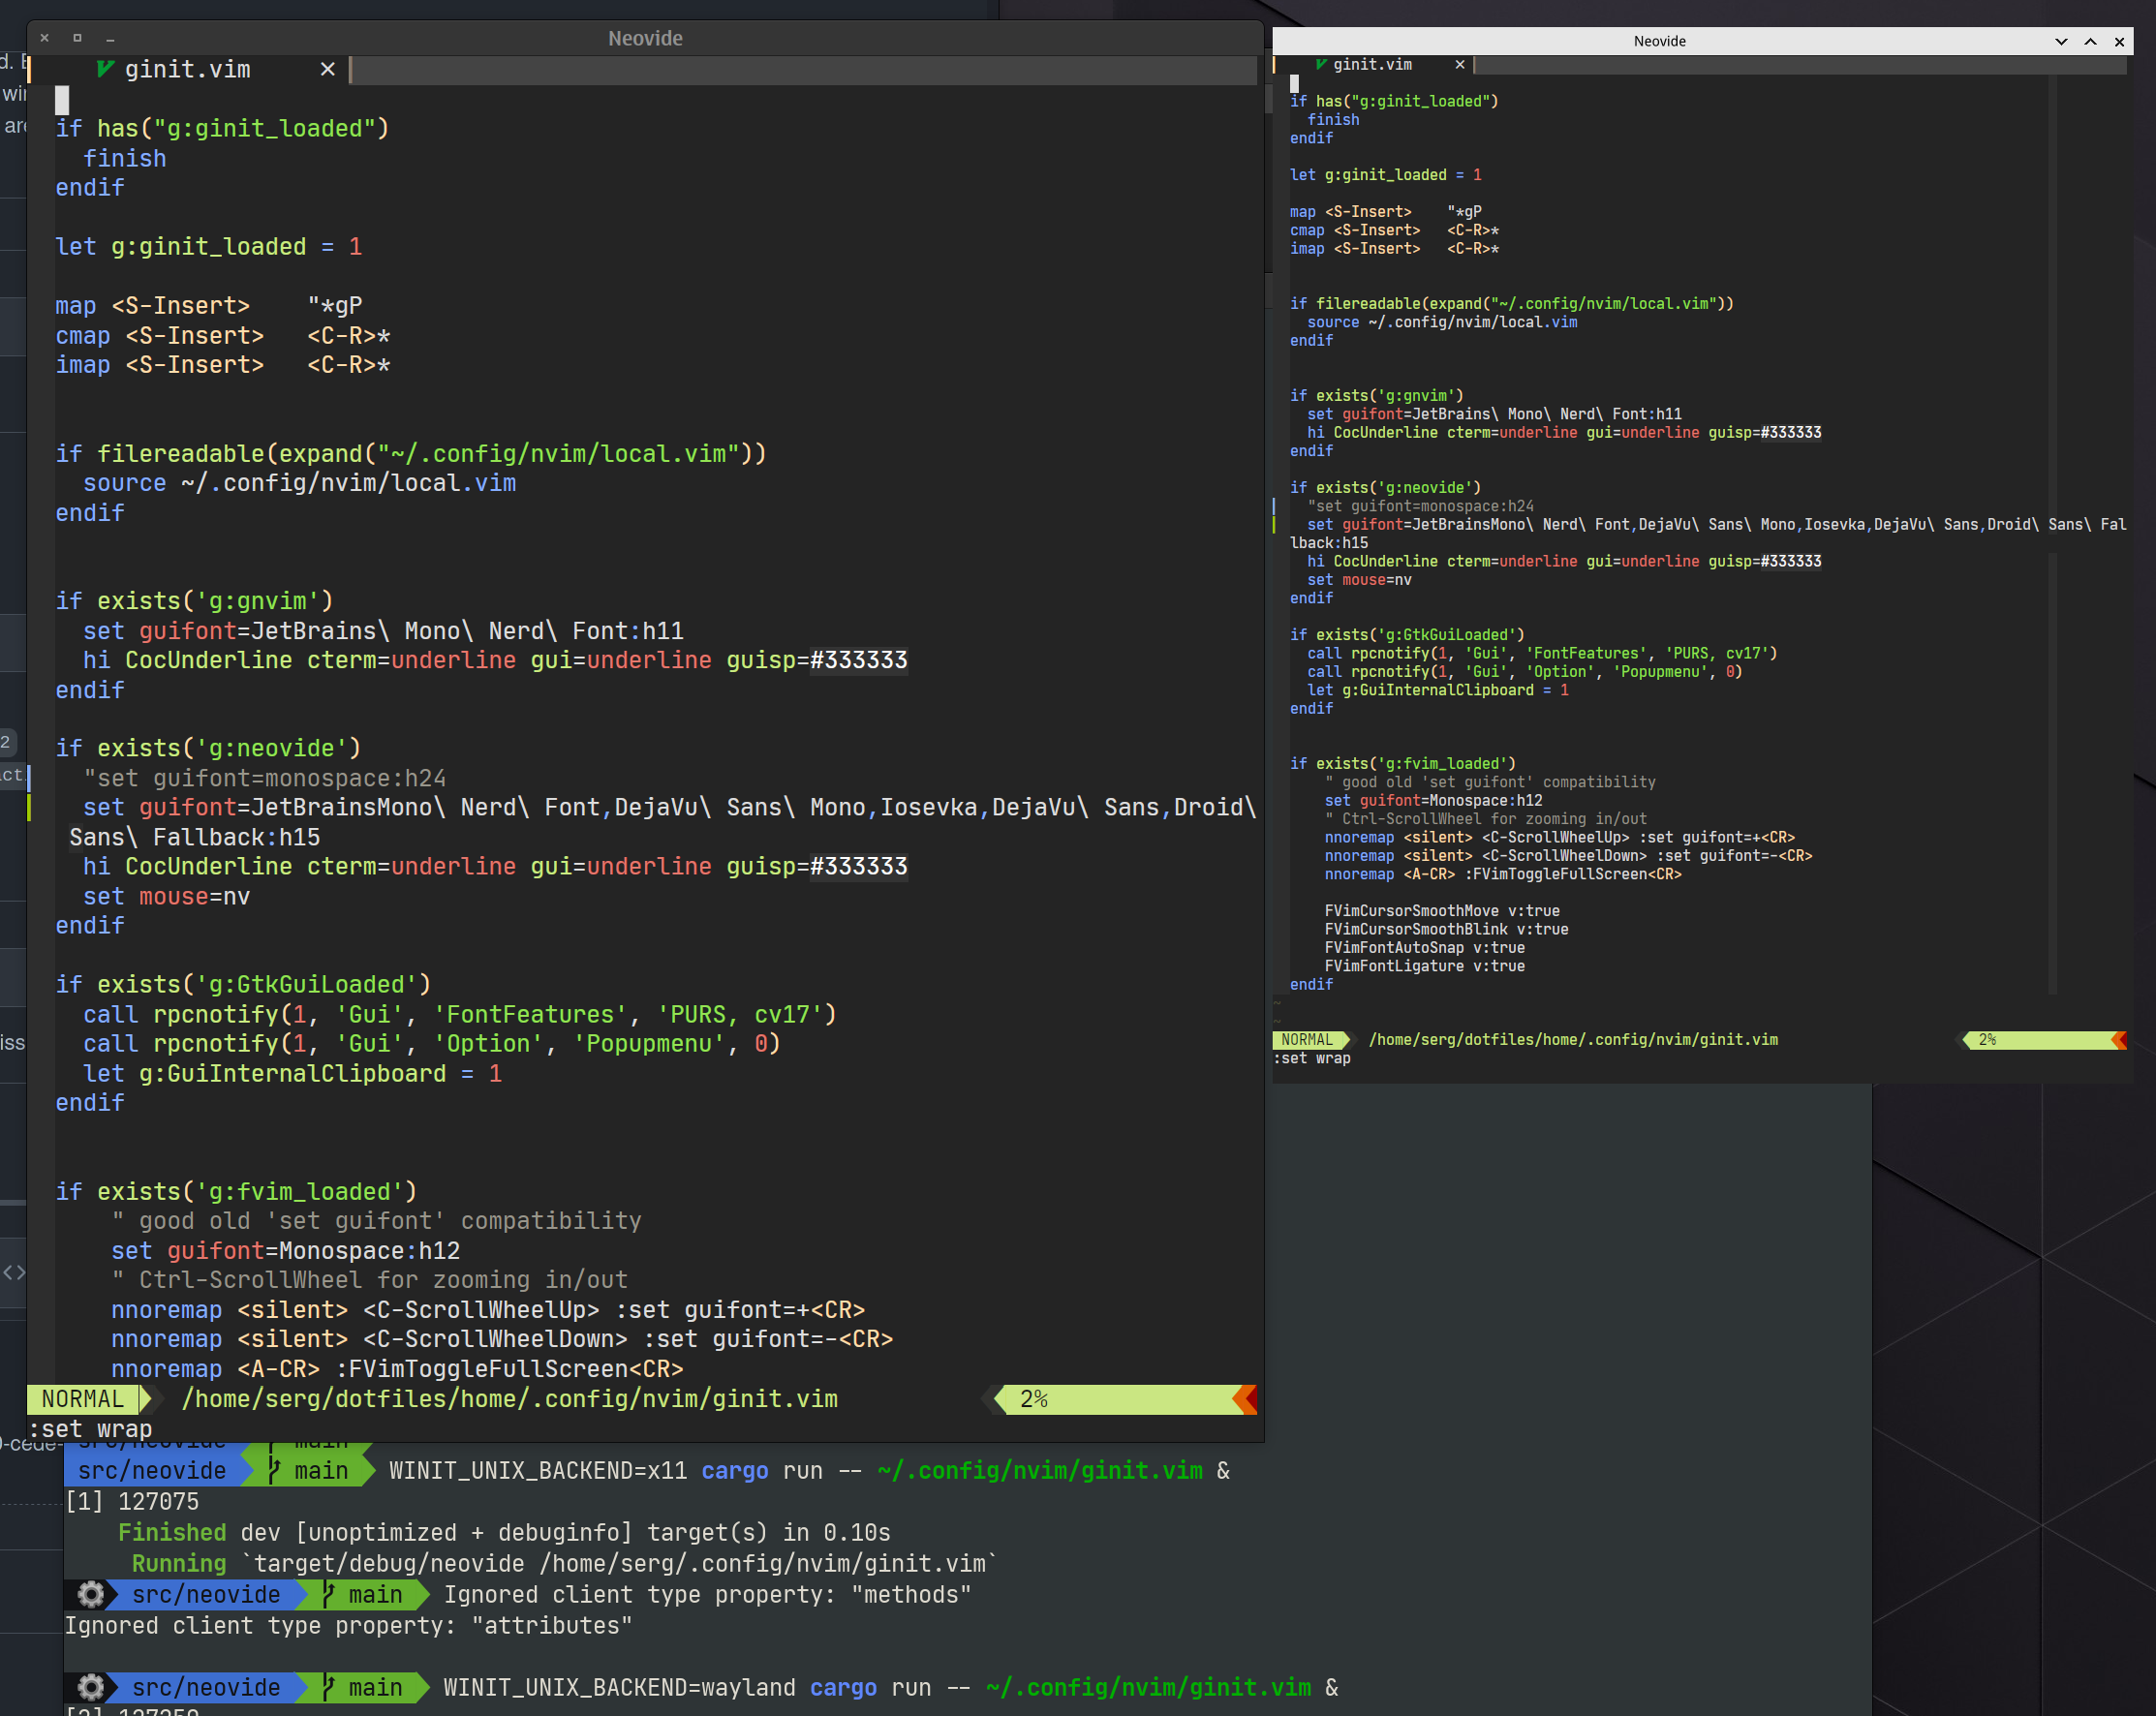This screenshot has width=2156, height=1716.
Task: Click the NORMAL mode indicator in left statusline
Action: click(82, 1399)
